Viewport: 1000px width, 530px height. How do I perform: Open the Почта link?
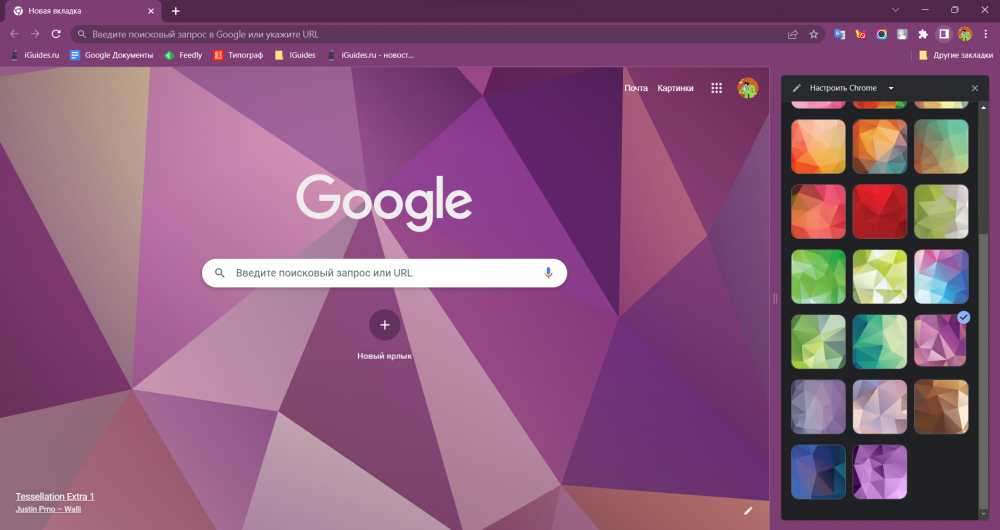coord(636,88)
